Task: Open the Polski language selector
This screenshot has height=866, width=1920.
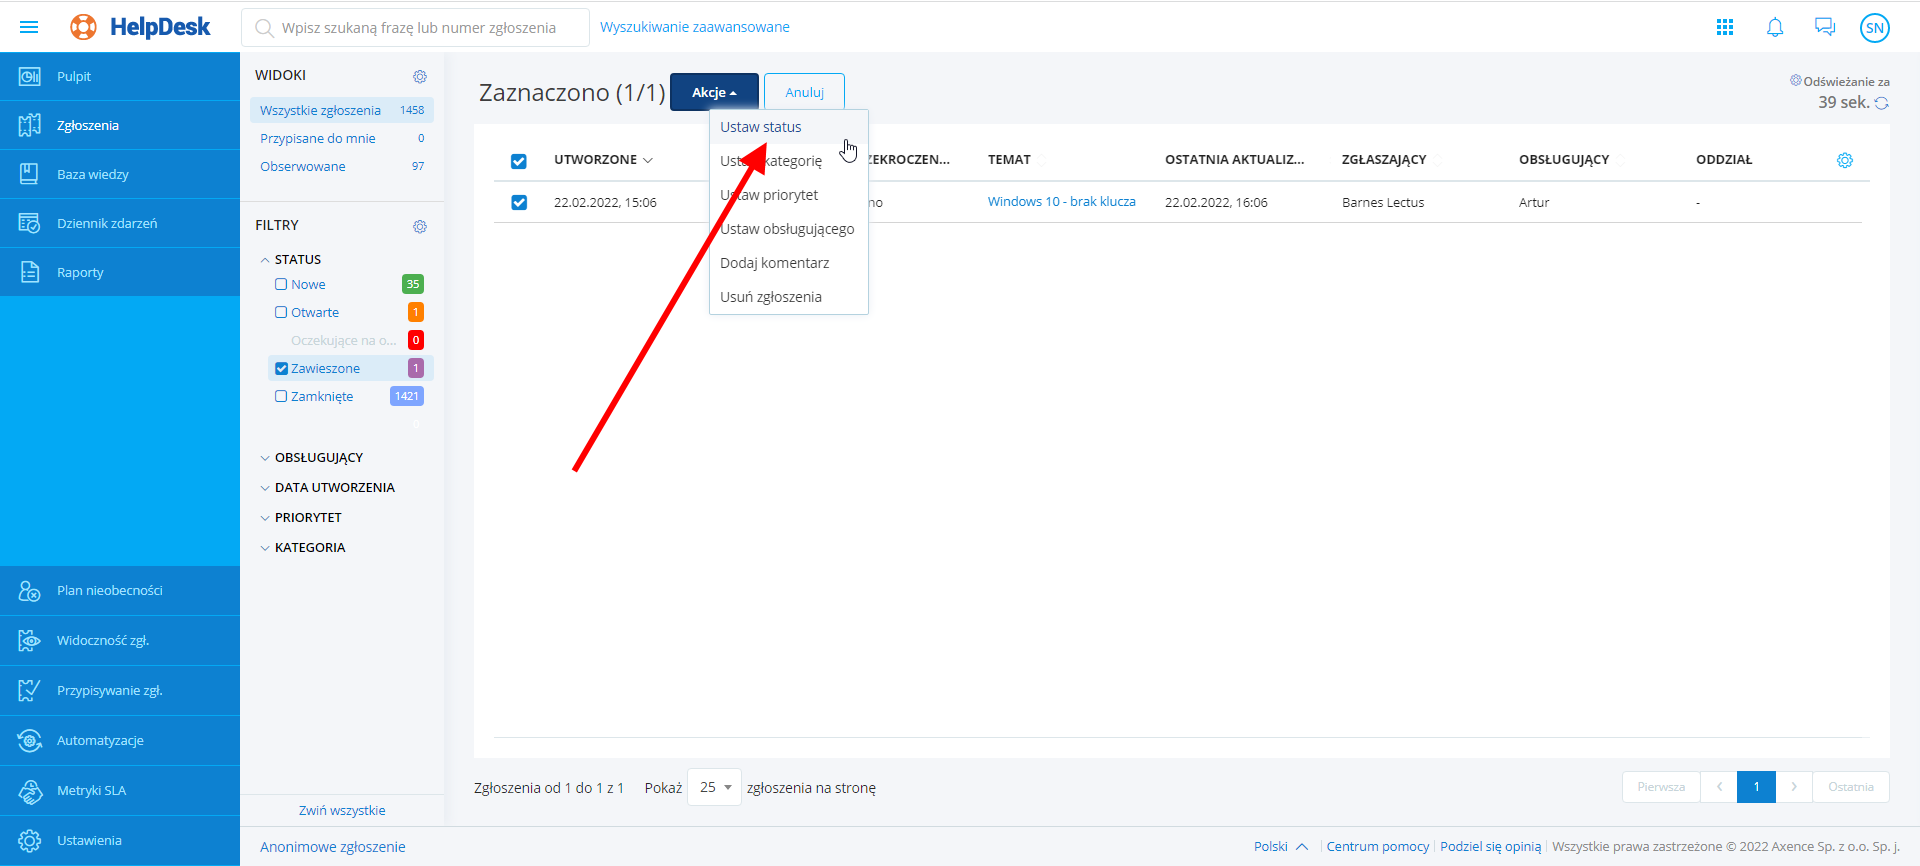Action: pos(1280,846)
